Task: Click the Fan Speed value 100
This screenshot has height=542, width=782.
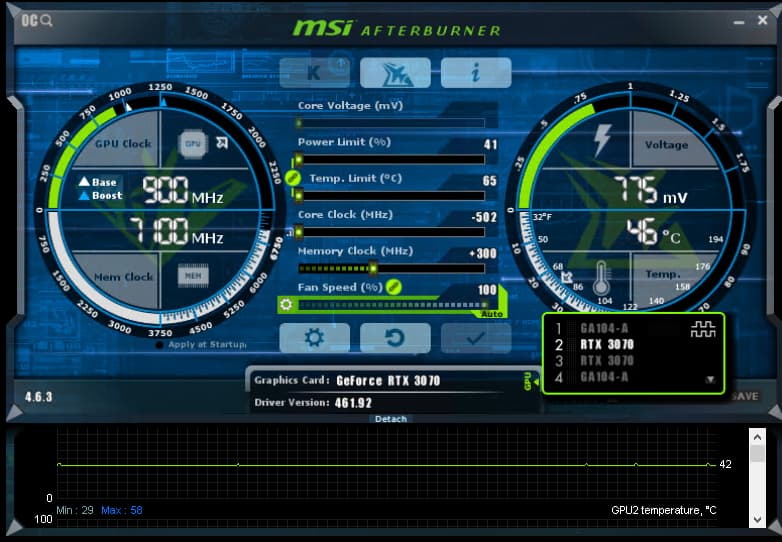Action: click(487, 290)
